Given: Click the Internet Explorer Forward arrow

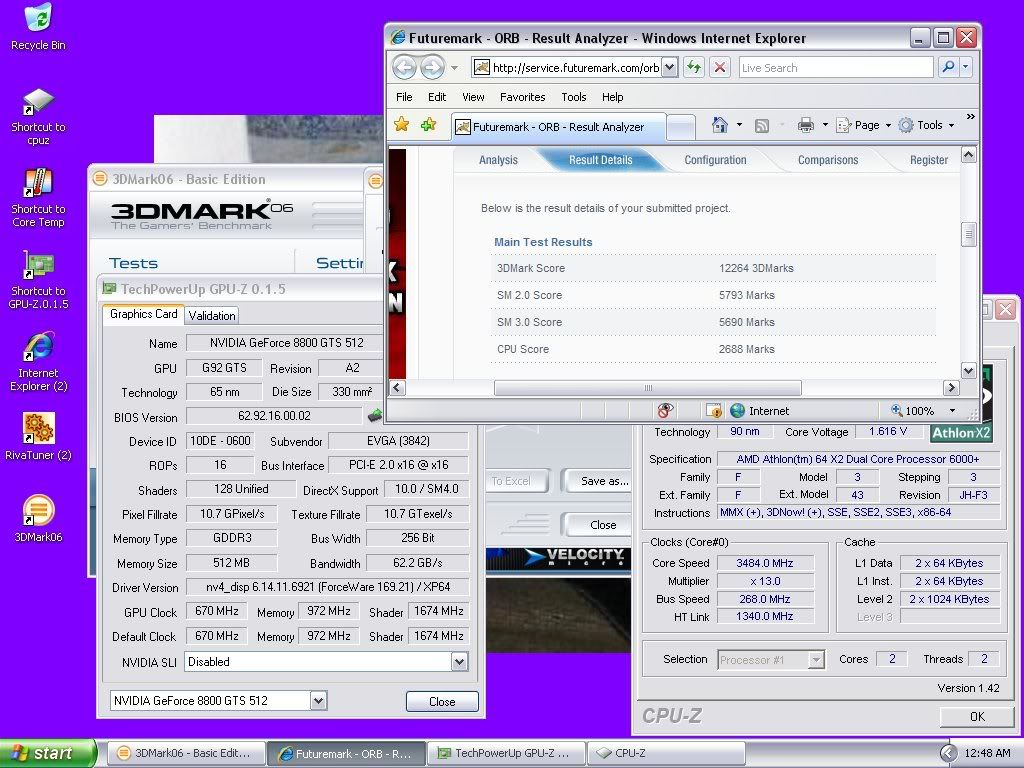Looking at the screenshot, I should pos(432,67).
